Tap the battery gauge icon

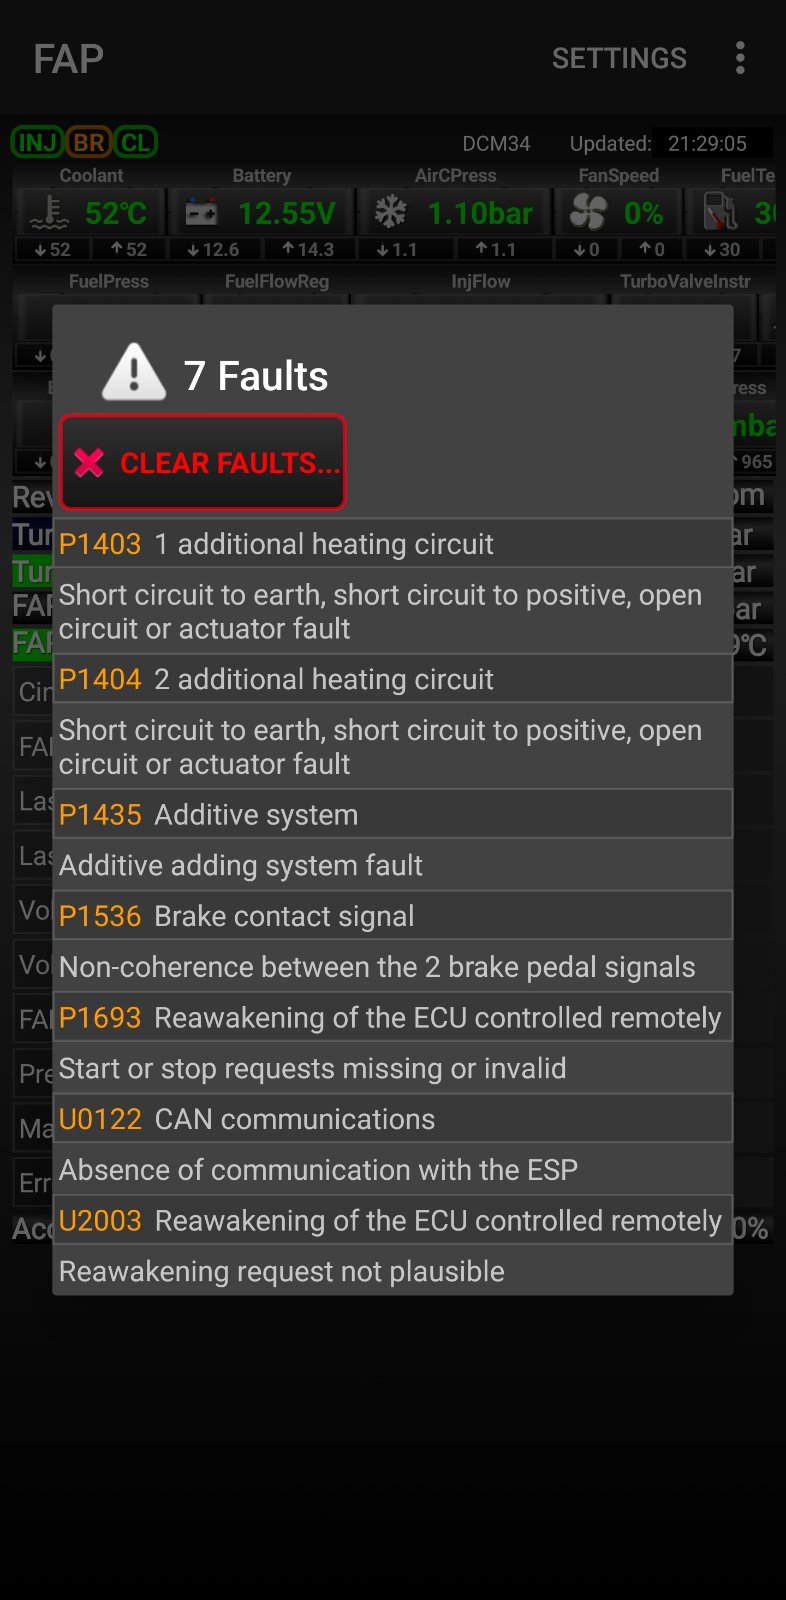(x=201, y=213)
